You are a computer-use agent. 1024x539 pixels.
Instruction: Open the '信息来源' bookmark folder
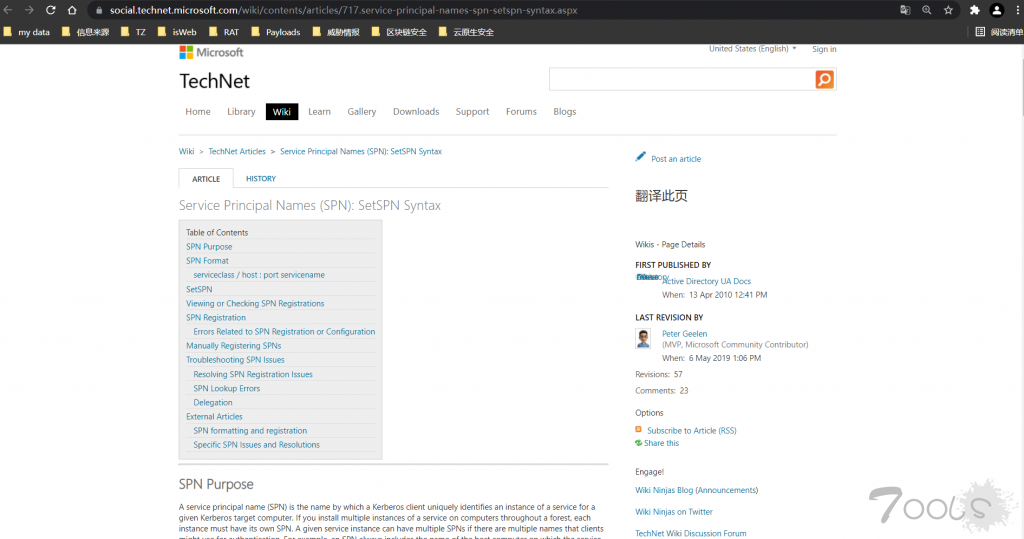86,32
